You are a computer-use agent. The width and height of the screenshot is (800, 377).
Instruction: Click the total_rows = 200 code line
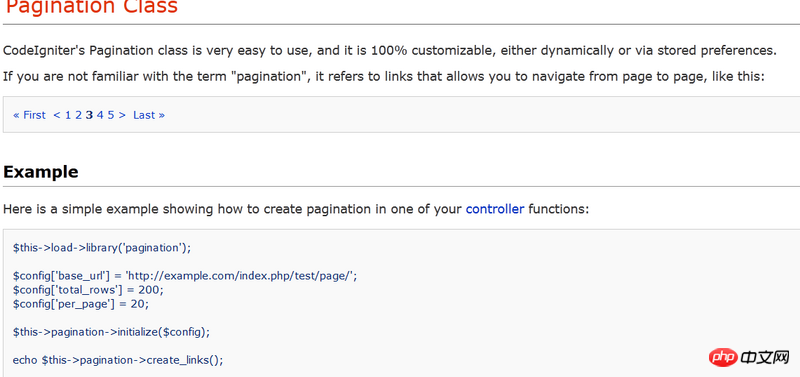click(88, 290)
